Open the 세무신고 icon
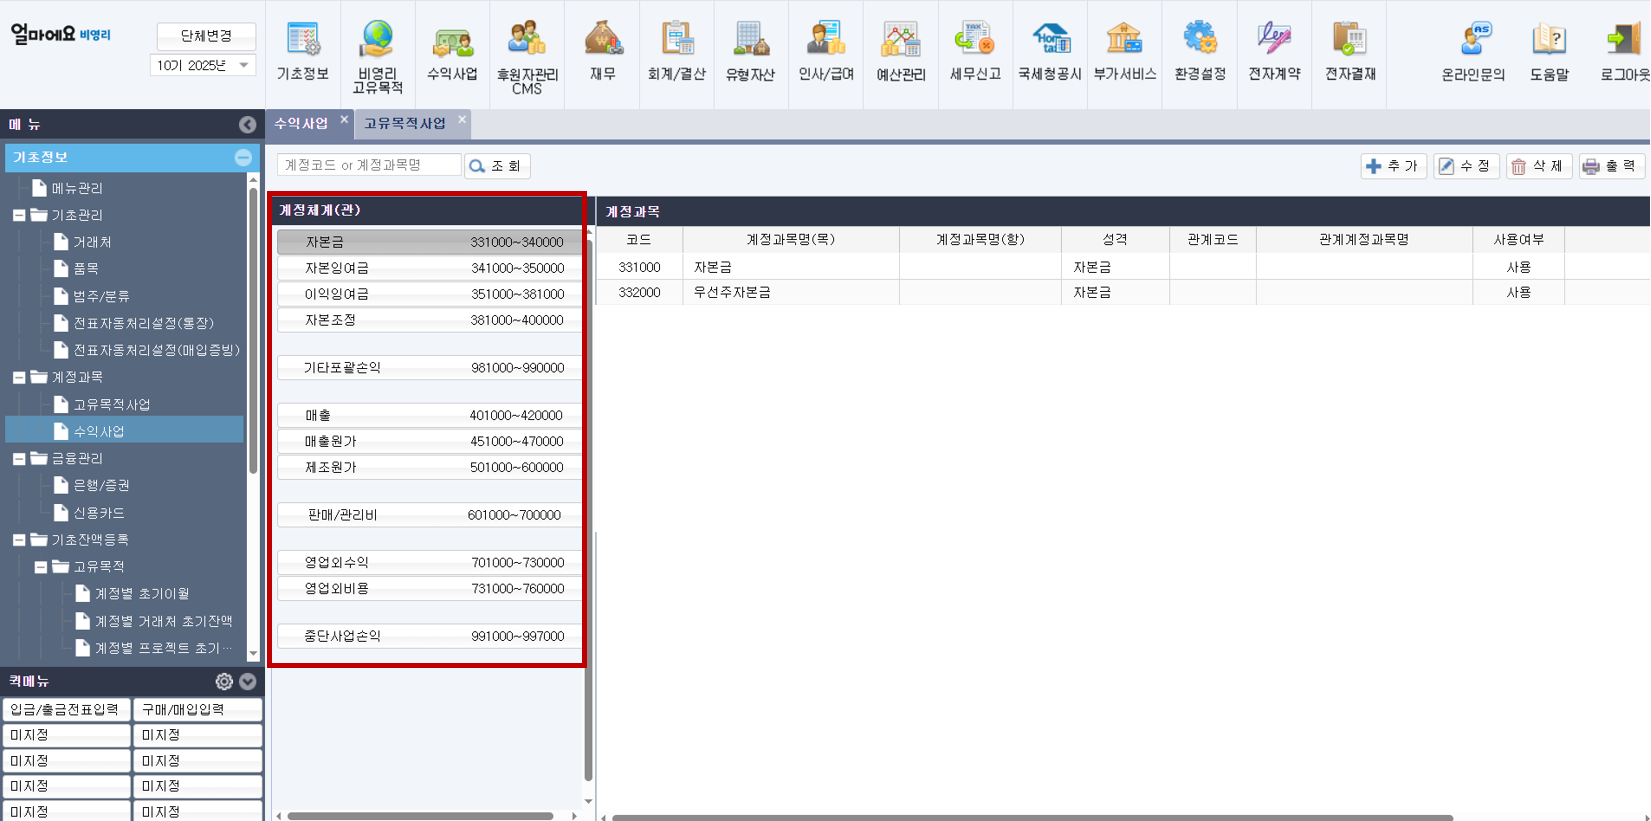The height and width of the screenshot is (821, 1651). pyautogui.click(x=975, y=52)
